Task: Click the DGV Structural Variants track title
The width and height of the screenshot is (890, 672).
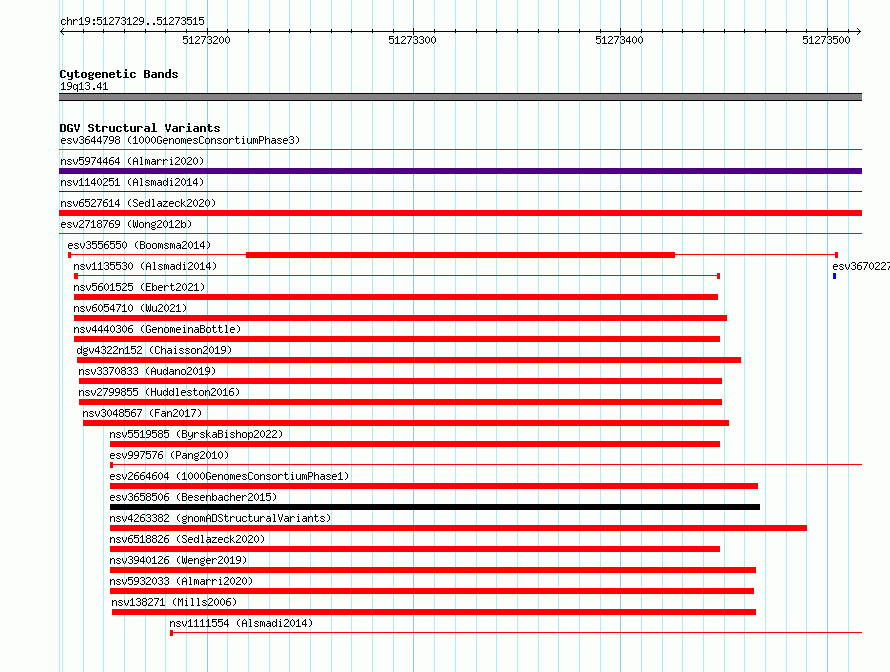Action: click(140, 128)
